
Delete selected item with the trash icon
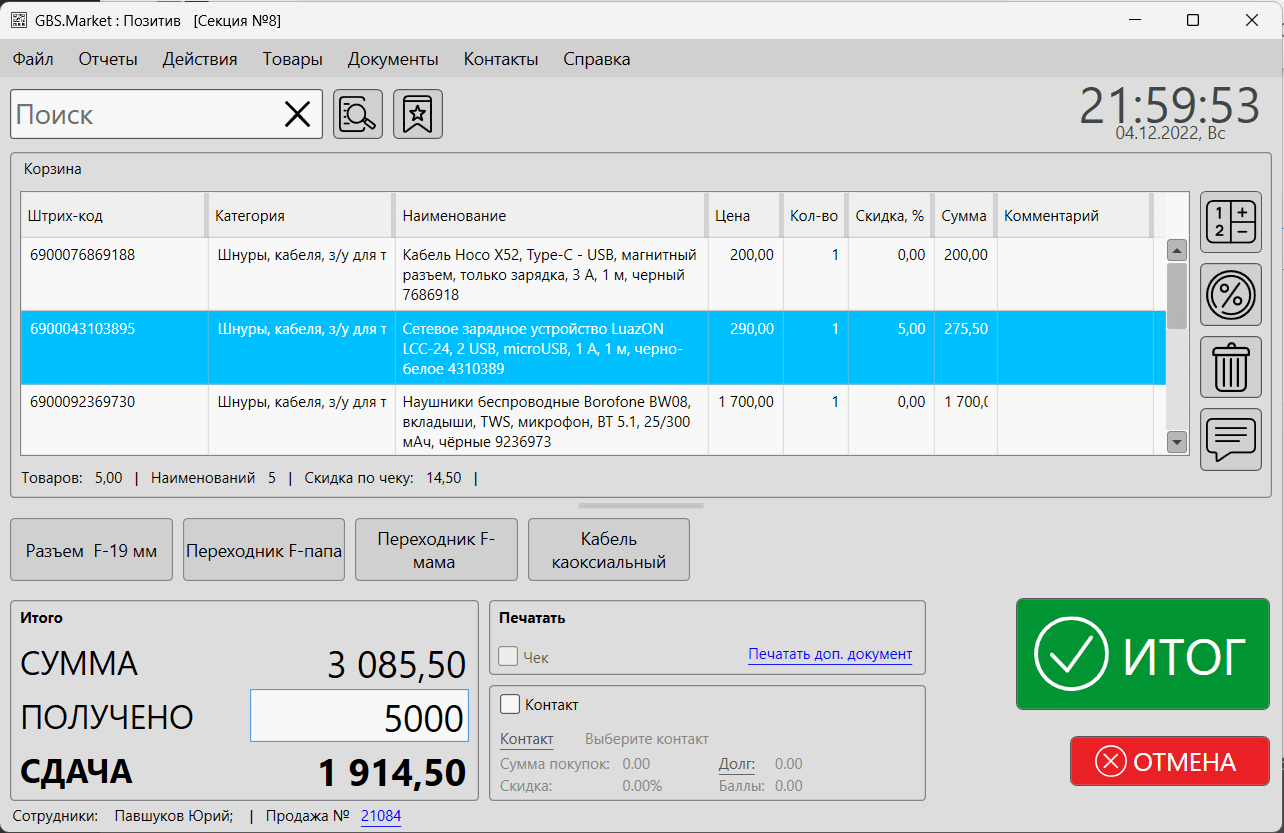1230,368
